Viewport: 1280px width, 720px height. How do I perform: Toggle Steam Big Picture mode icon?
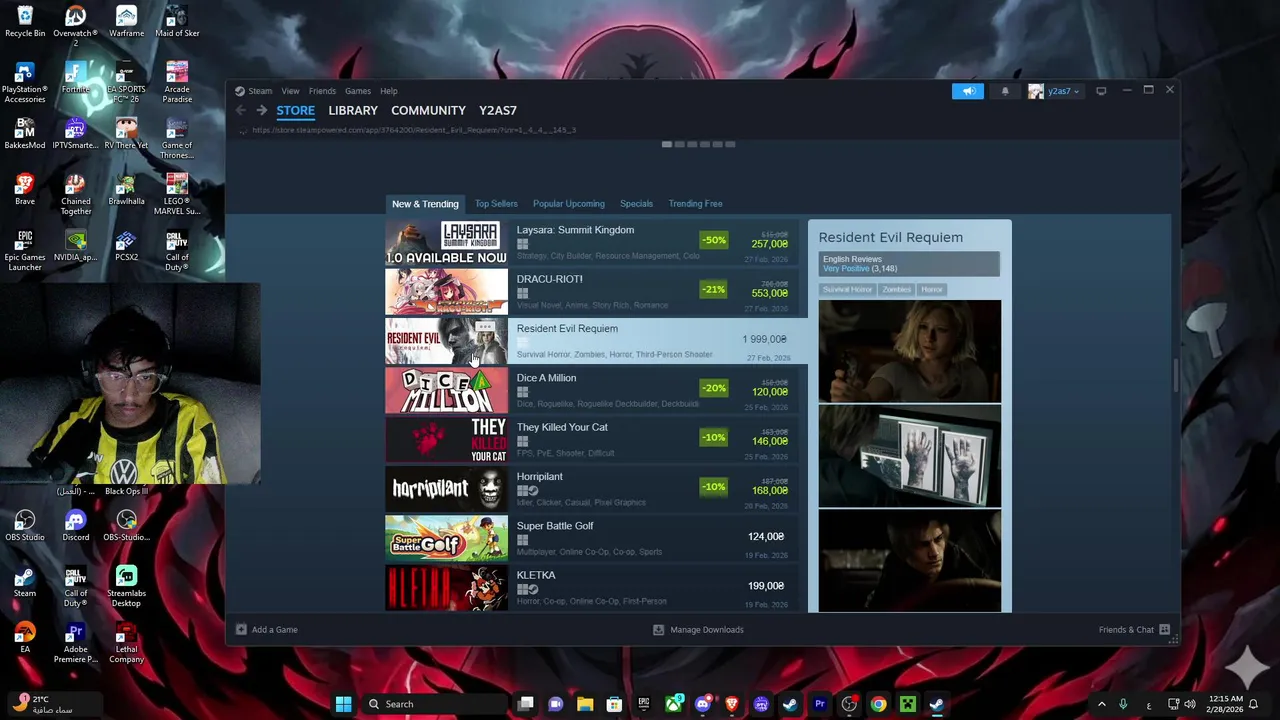pyautogui.click(x=1101, y=91)
